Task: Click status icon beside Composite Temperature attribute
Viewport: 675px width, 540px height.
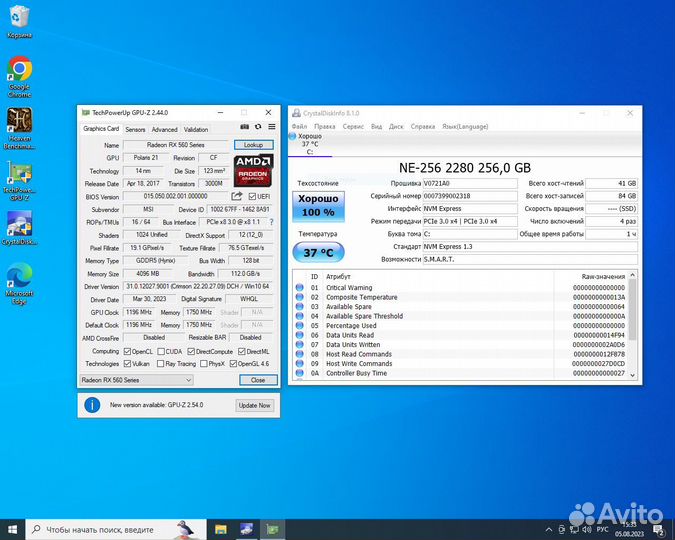Action: [x=300, y=297]
